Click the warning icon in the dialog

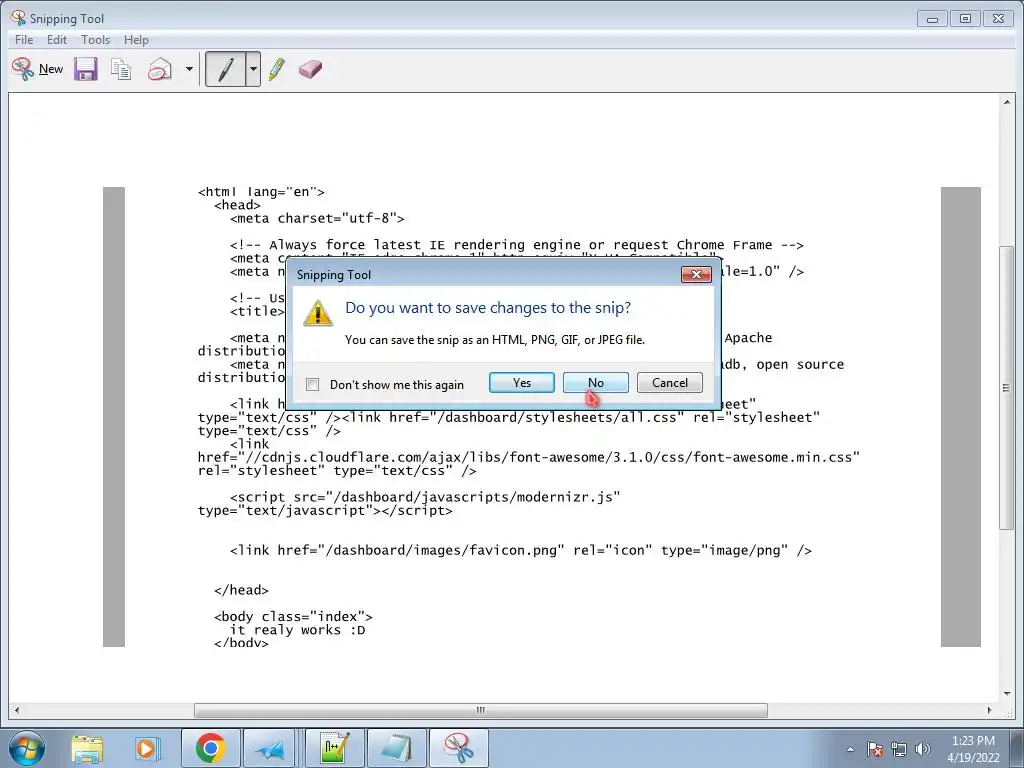pos(318,313)
